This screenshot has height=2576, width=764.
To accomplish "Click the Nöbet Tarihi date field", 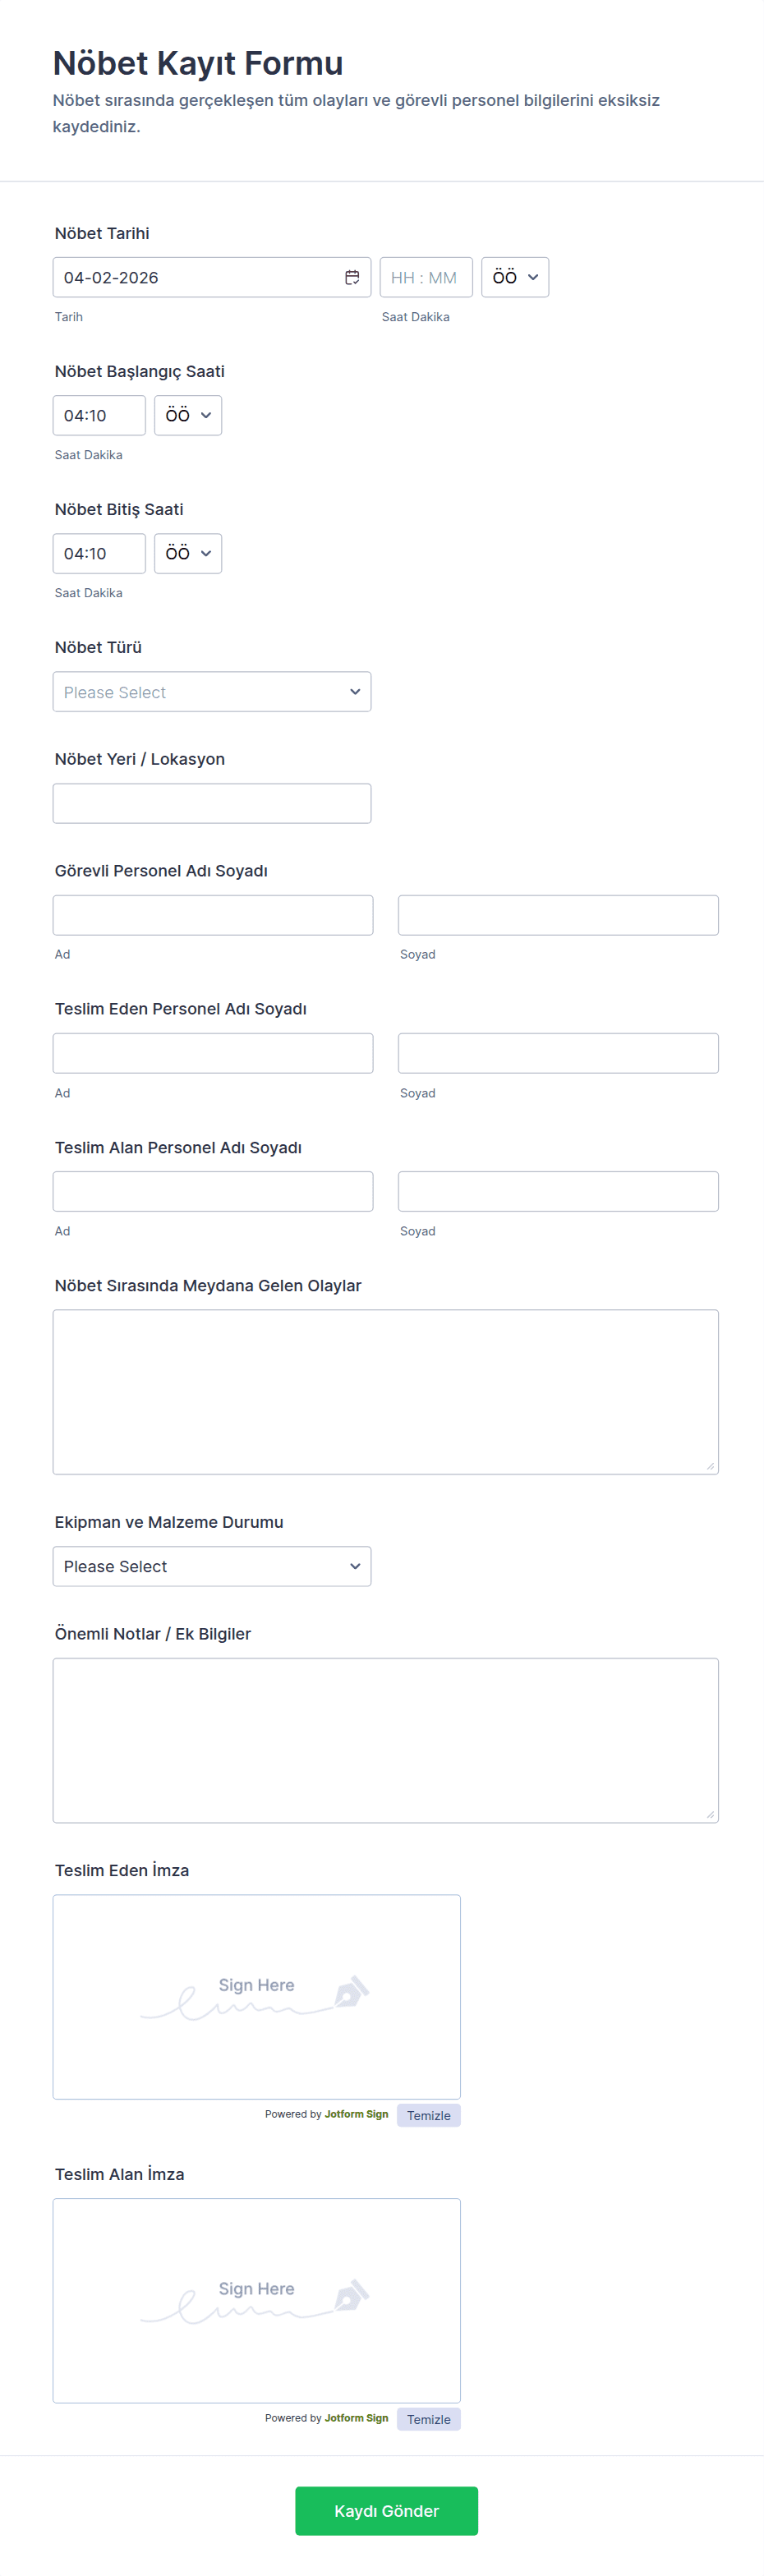I will pyautogui.click(x=195, y=277).
